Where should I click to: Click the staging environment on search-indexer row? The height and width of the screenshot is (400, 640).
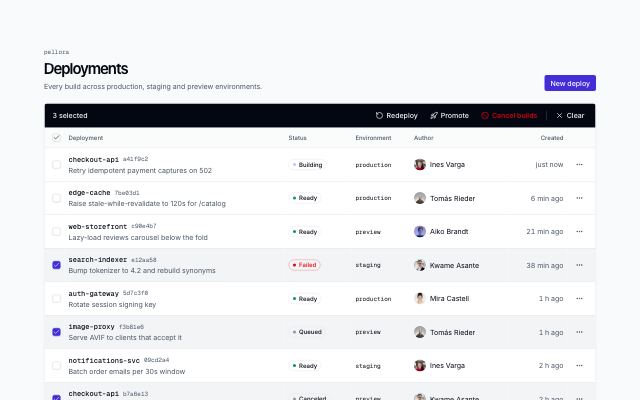click(368, 265)
